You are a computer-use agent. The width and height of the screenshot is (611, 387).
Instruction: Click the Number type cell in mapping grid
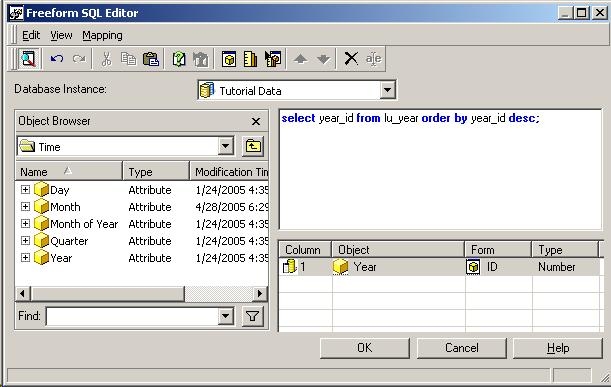pyautogui.click(x=566, y=267)
